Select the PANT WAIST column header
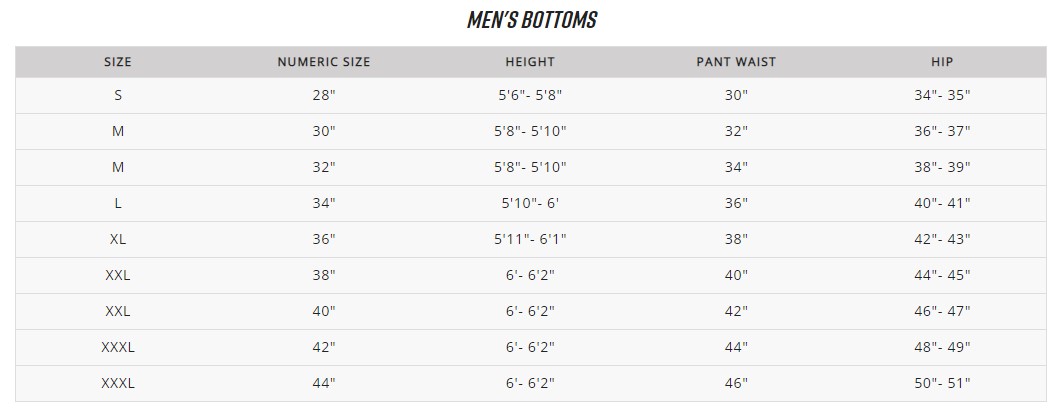Screen dimensions: 1064x420 [736, 62]
